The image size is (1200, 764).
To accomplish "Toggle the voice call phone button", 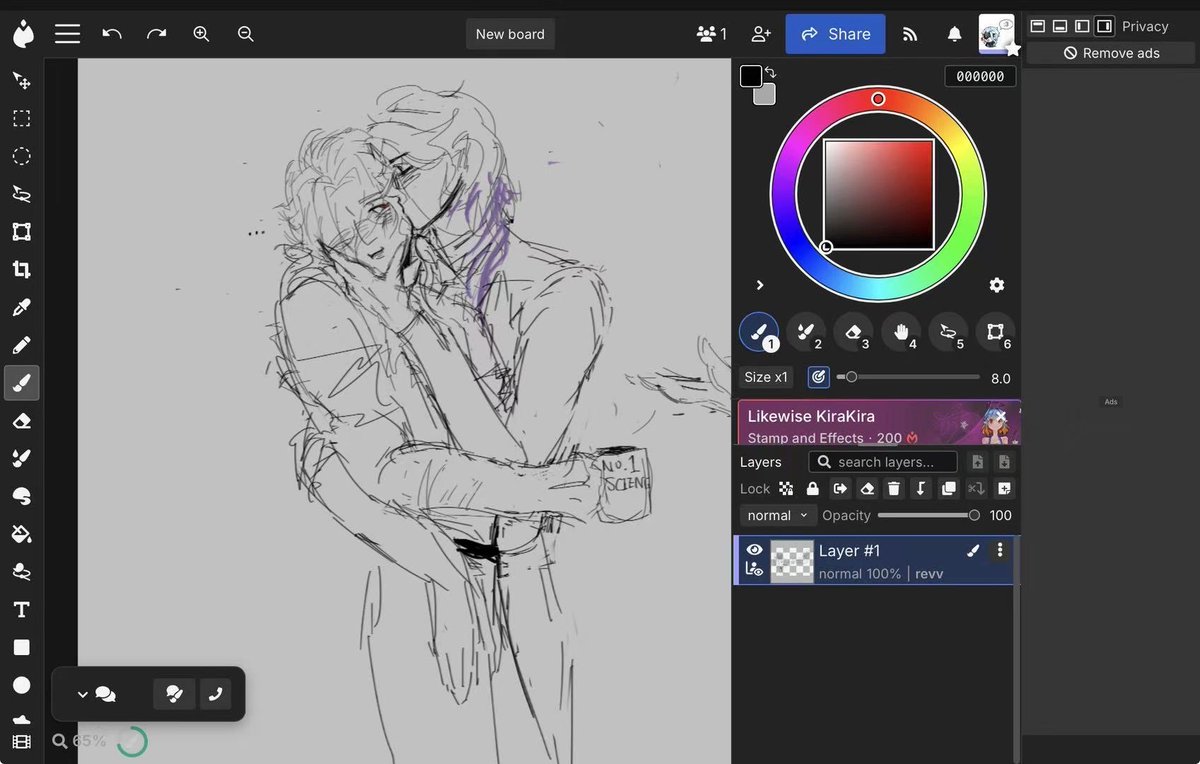I will click(215, 694).
